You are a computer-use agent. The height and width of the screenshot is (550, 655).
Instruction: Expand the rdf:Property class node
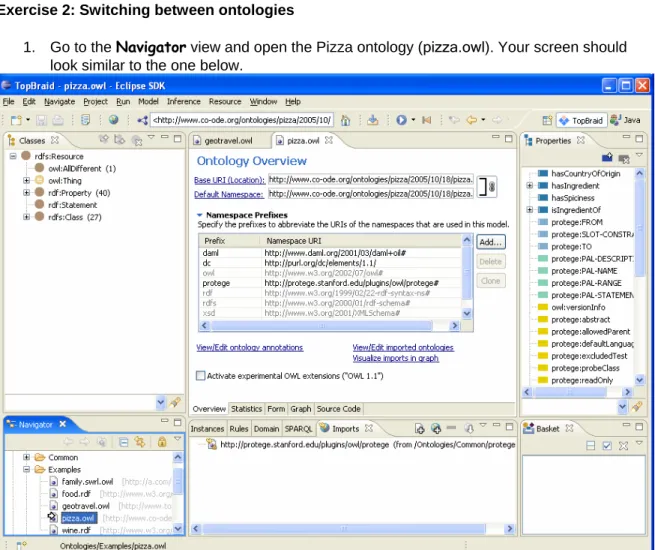tap(26, 193)
